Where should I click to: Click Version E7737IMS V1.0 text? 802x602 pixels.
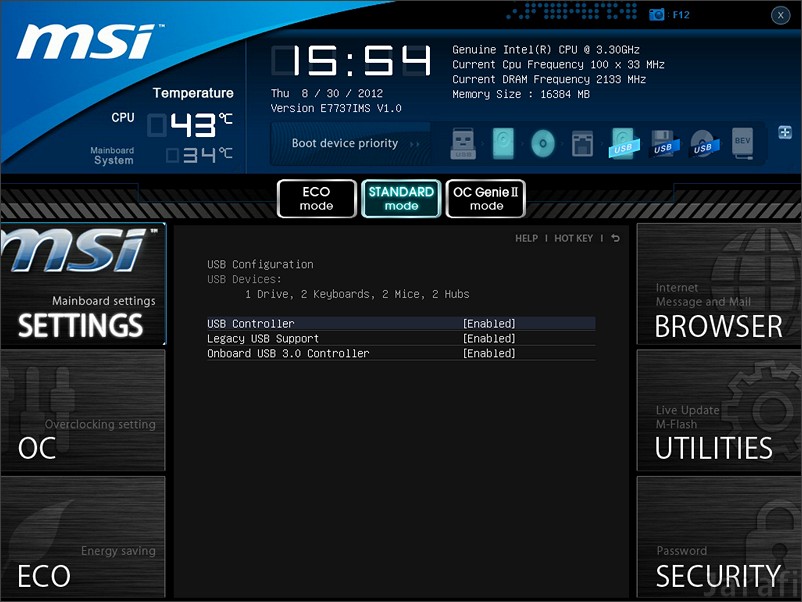point(336,108)
